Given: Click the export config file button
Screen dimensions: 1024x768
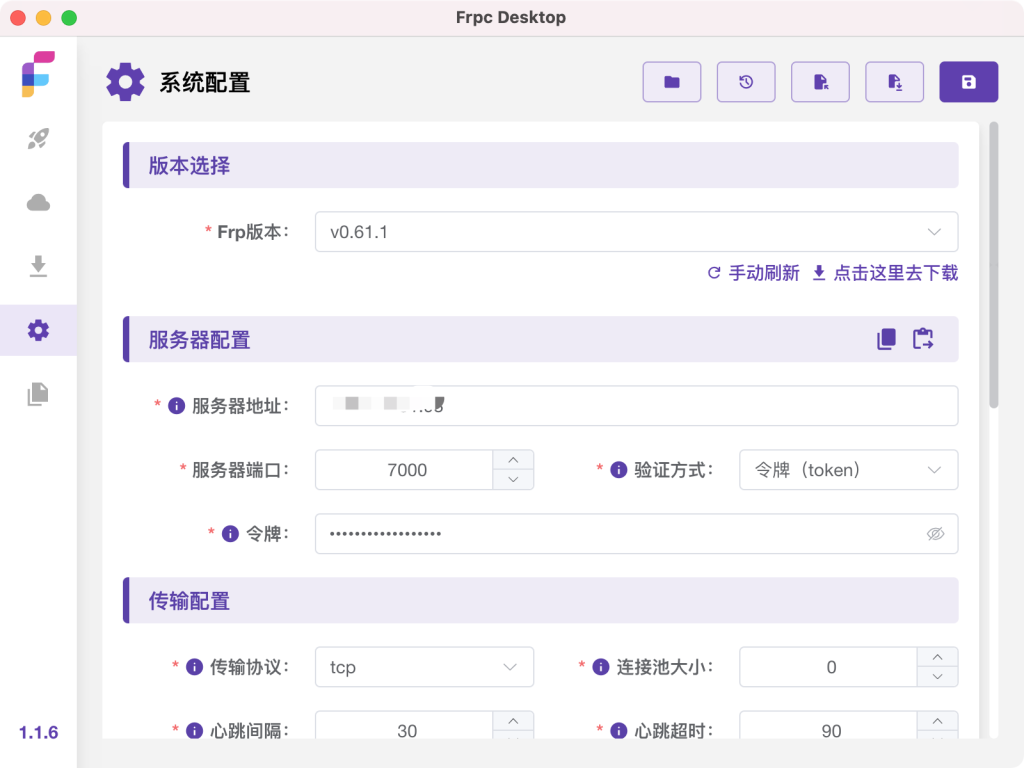Looking at the screenshot, I should point(895,82).
